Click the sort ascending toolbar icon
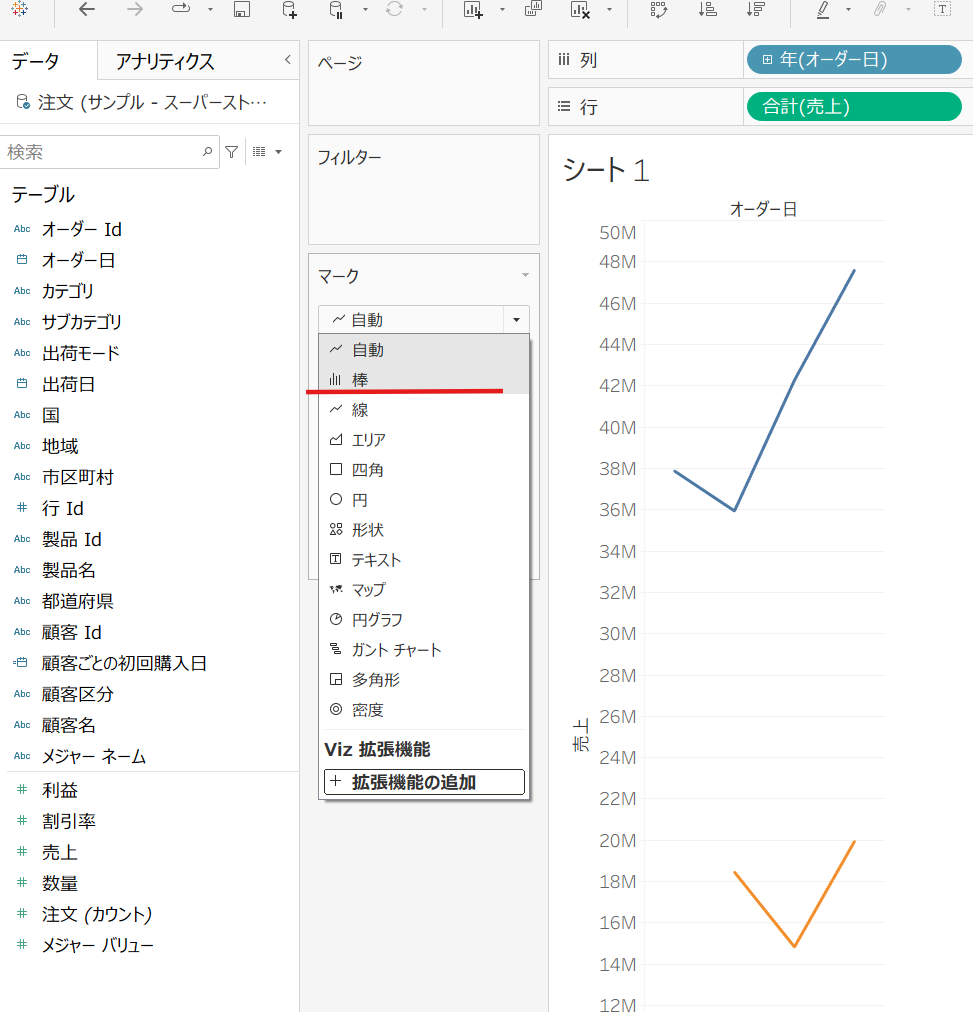The width and height of the screenshot is (973, 1012). [x=708, y=10]
